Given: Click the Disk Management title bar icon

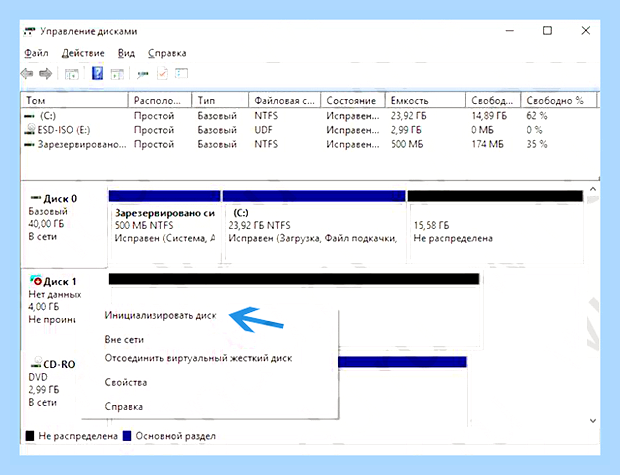Looking at the screenshot, I should [30, 31].
